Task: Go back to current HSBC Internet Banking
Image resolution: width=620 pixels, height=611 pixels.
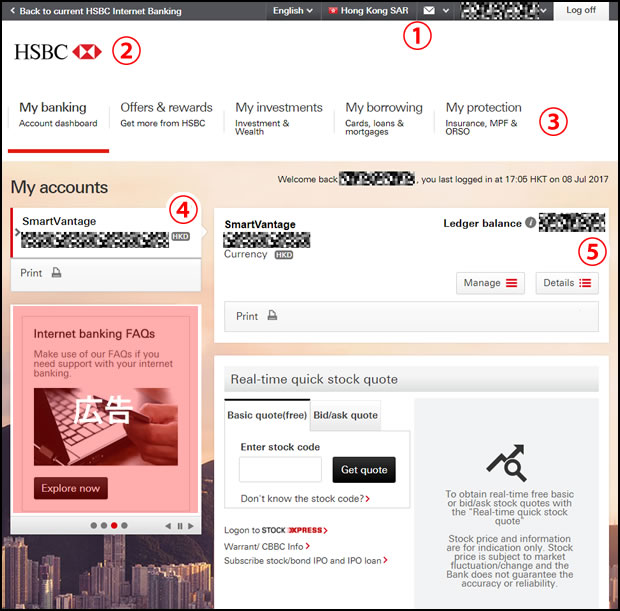Action: 96,11
